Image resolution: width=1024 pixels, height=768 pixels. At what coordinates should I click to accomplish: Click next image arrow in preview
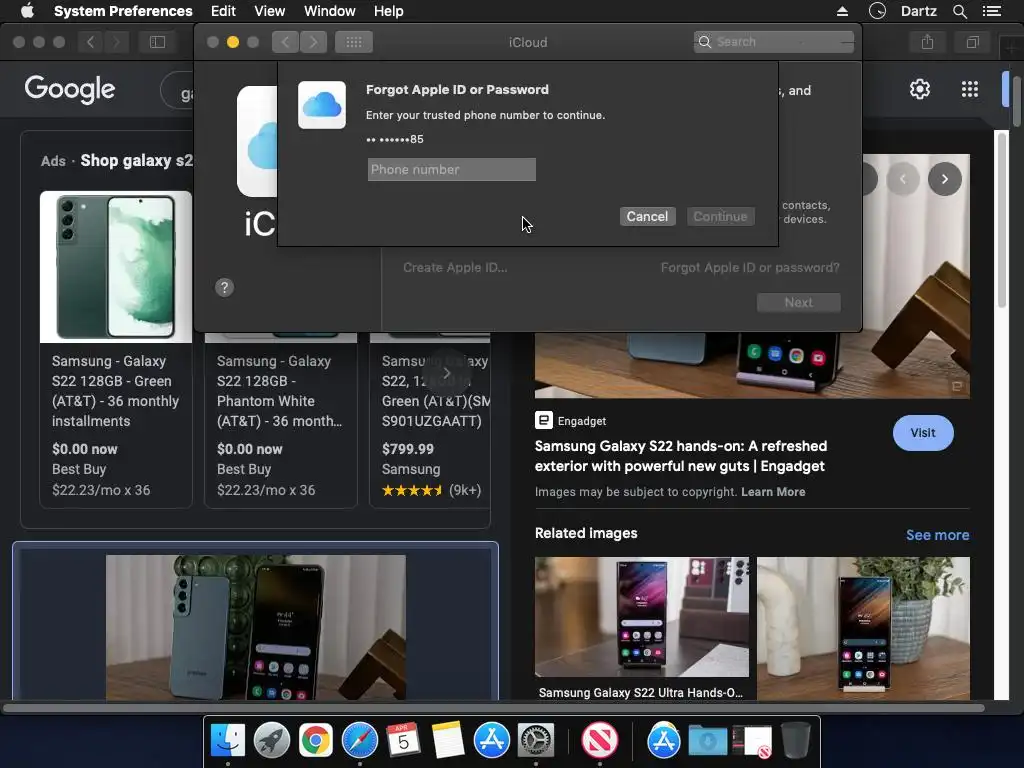point(944,179)
